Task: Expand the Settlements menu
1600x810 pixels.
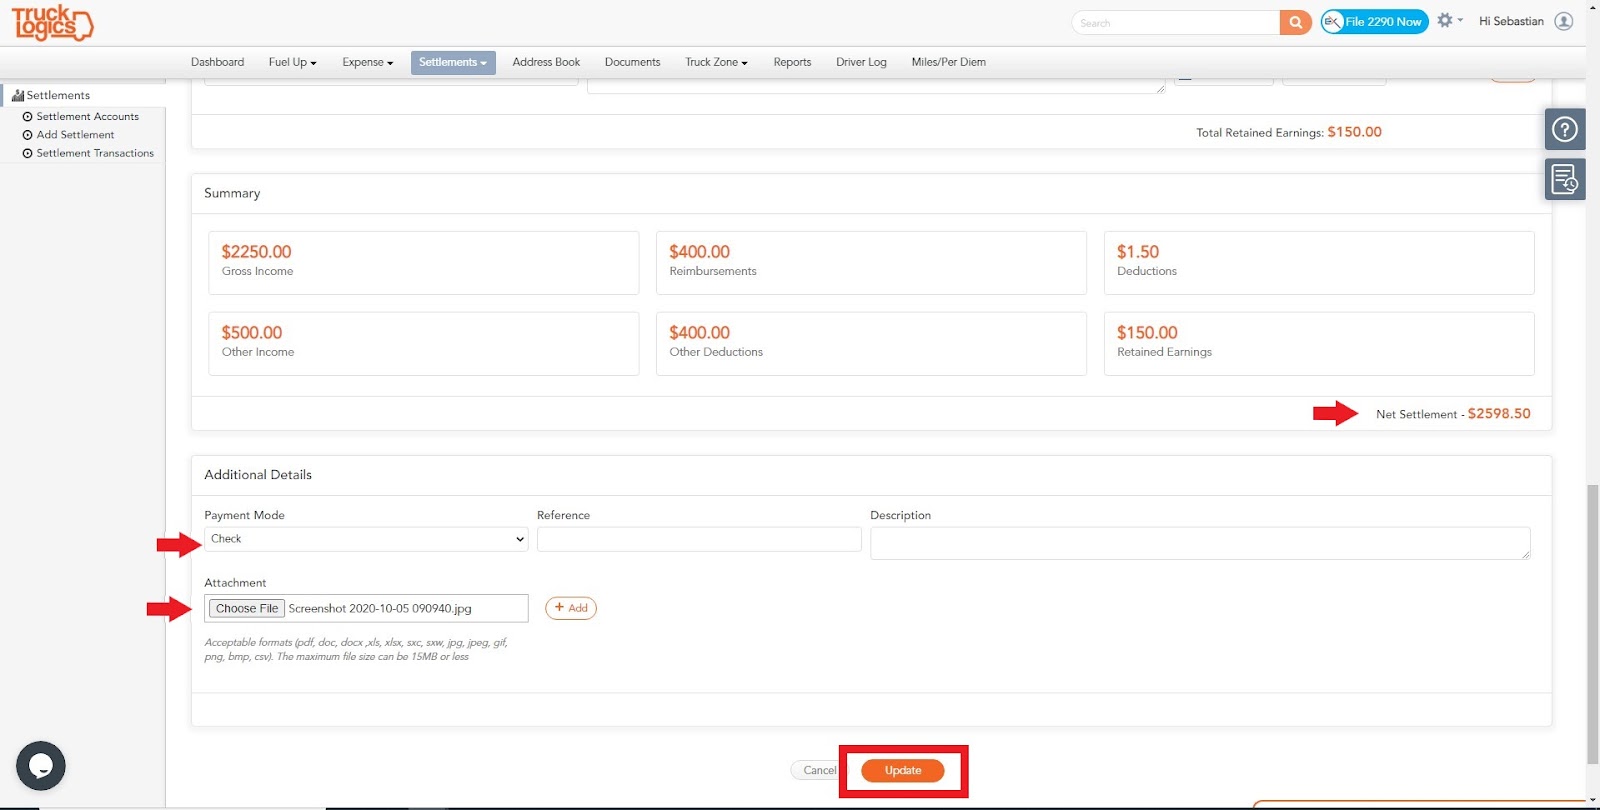Action: [453, 62]
